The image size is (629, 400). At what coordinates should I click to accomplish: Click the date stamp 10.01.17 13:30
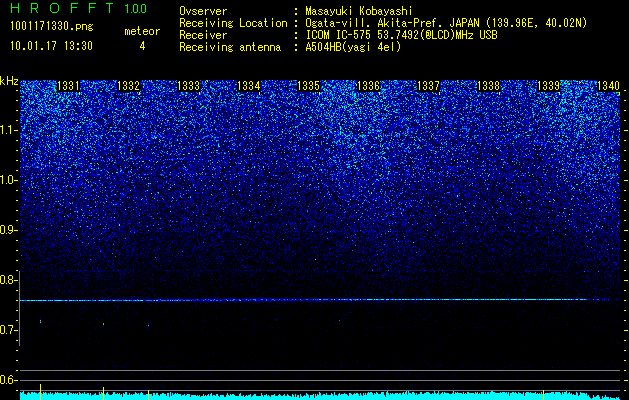[x=51, y=46]
